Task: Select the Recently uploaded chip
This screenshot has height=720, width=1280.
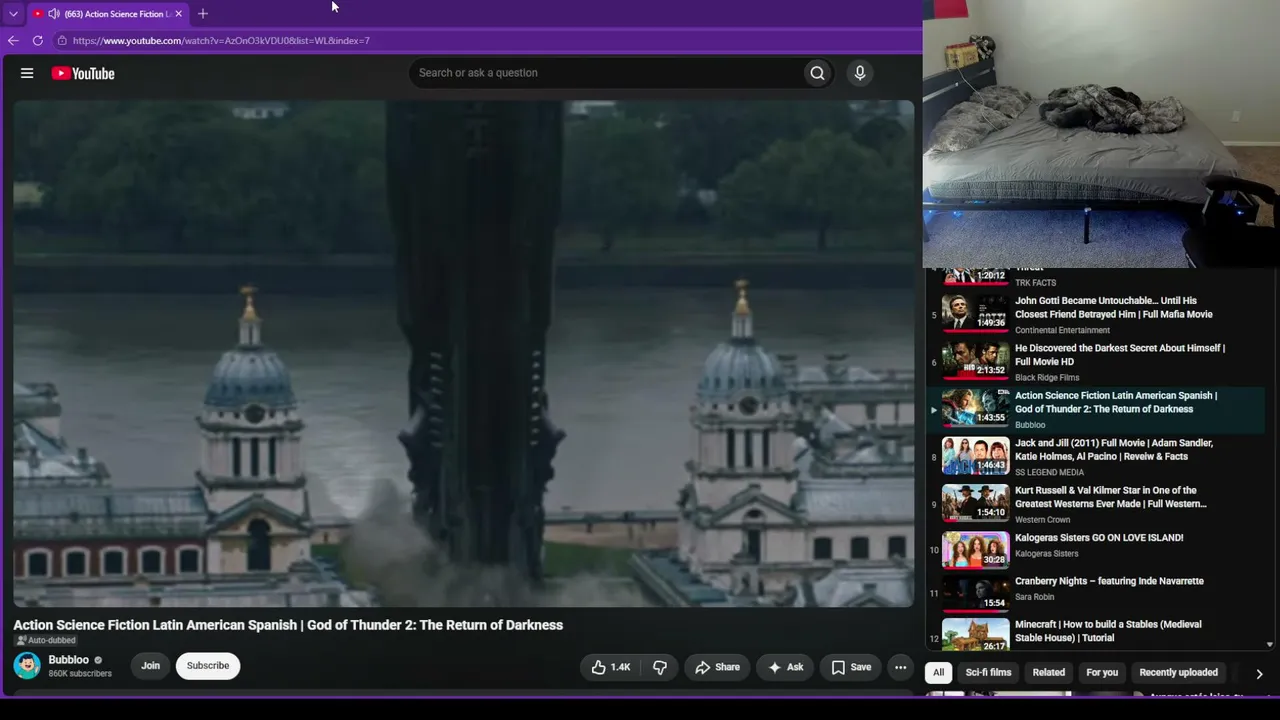Action: click(1178, 673)
